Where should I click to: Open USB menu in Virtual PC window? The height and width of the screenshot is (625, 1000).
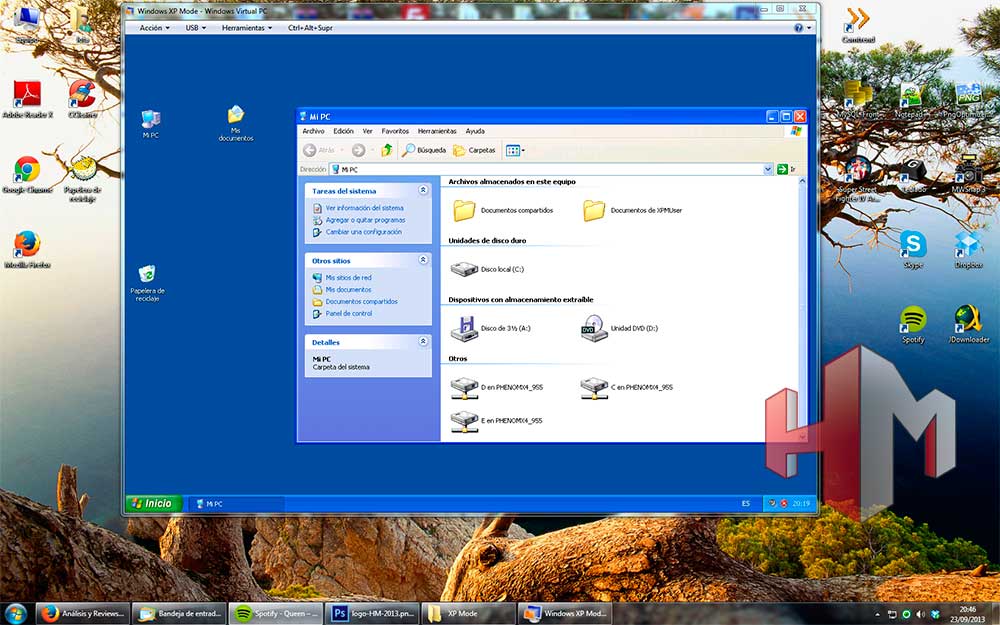(196, 28)
